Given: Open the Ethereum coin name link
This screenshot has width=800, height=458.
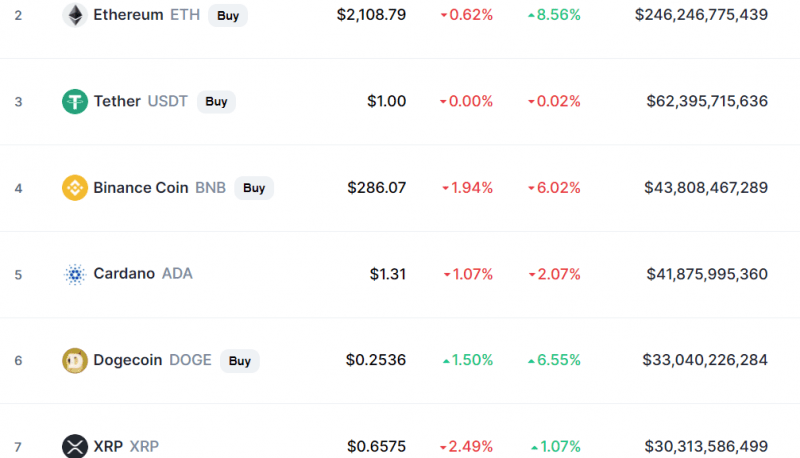Looking at the screenshot, I should coord(128,15).
